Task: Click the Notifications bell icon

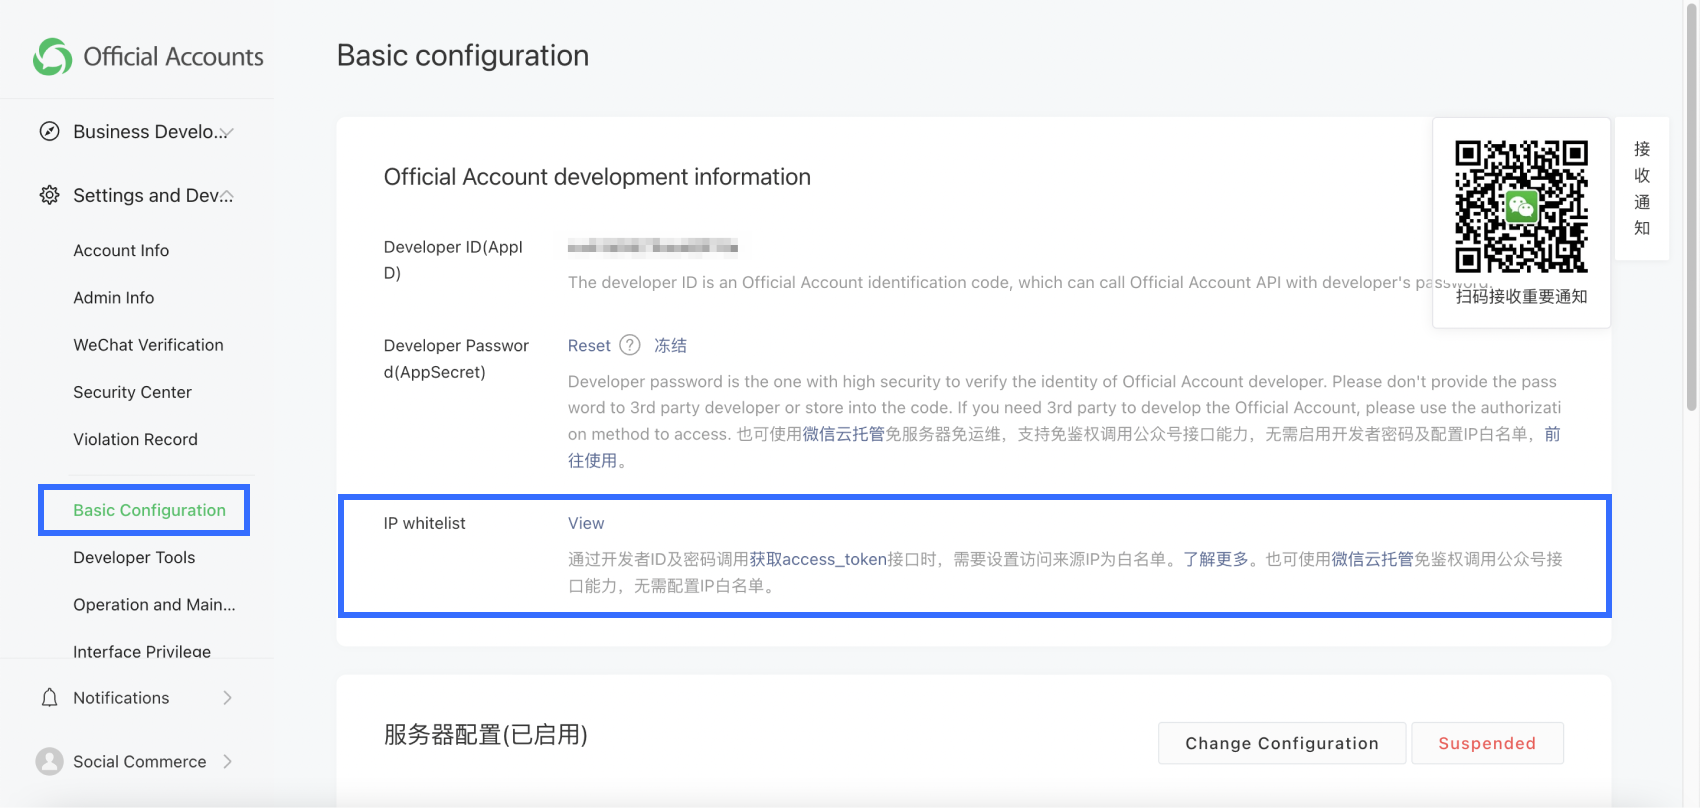Action: tap(49, 698)
